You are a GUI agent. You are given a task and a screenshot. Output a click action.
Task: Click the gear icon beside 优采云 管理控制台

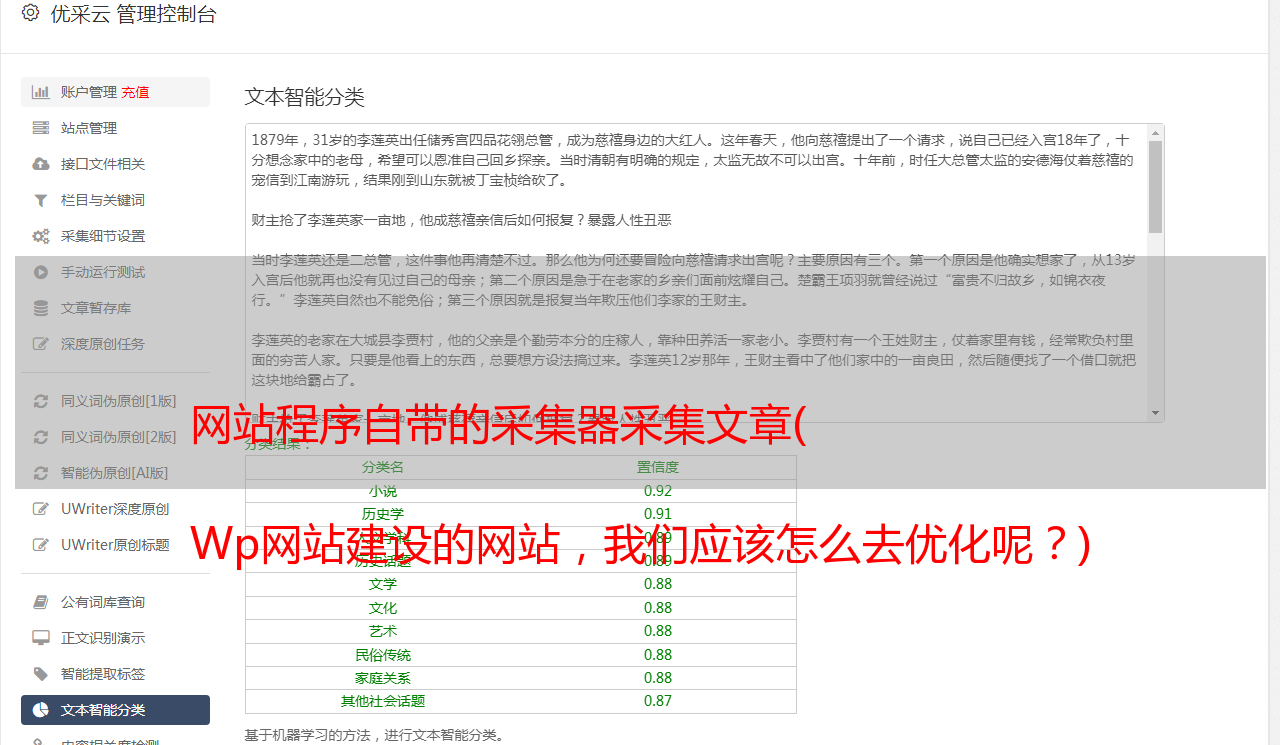coord(30,14)
